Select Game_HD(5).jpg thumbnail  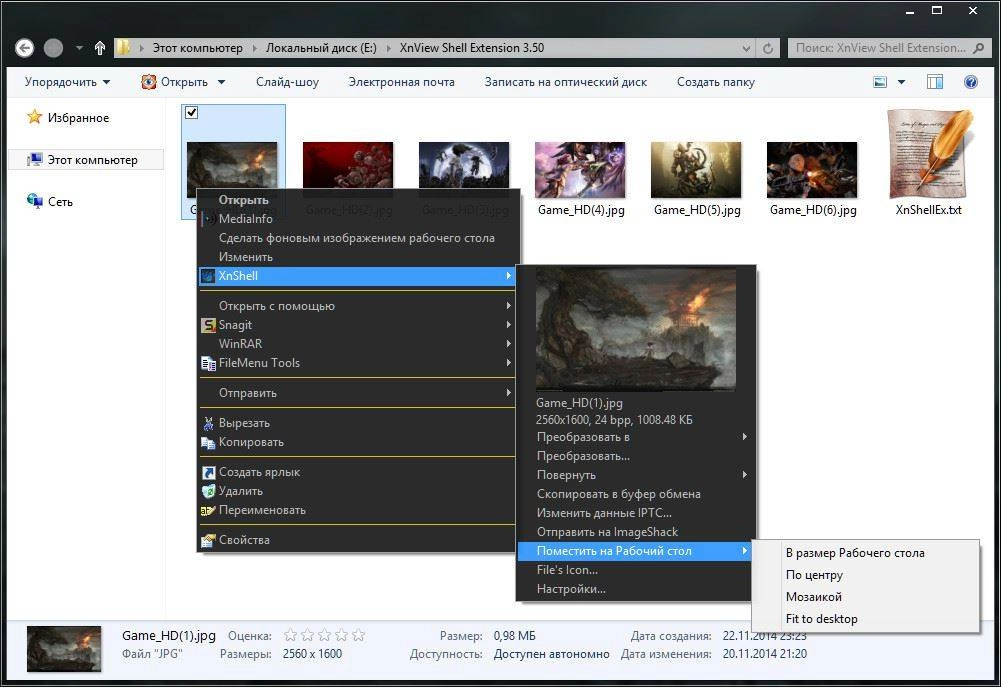(696, 169)
